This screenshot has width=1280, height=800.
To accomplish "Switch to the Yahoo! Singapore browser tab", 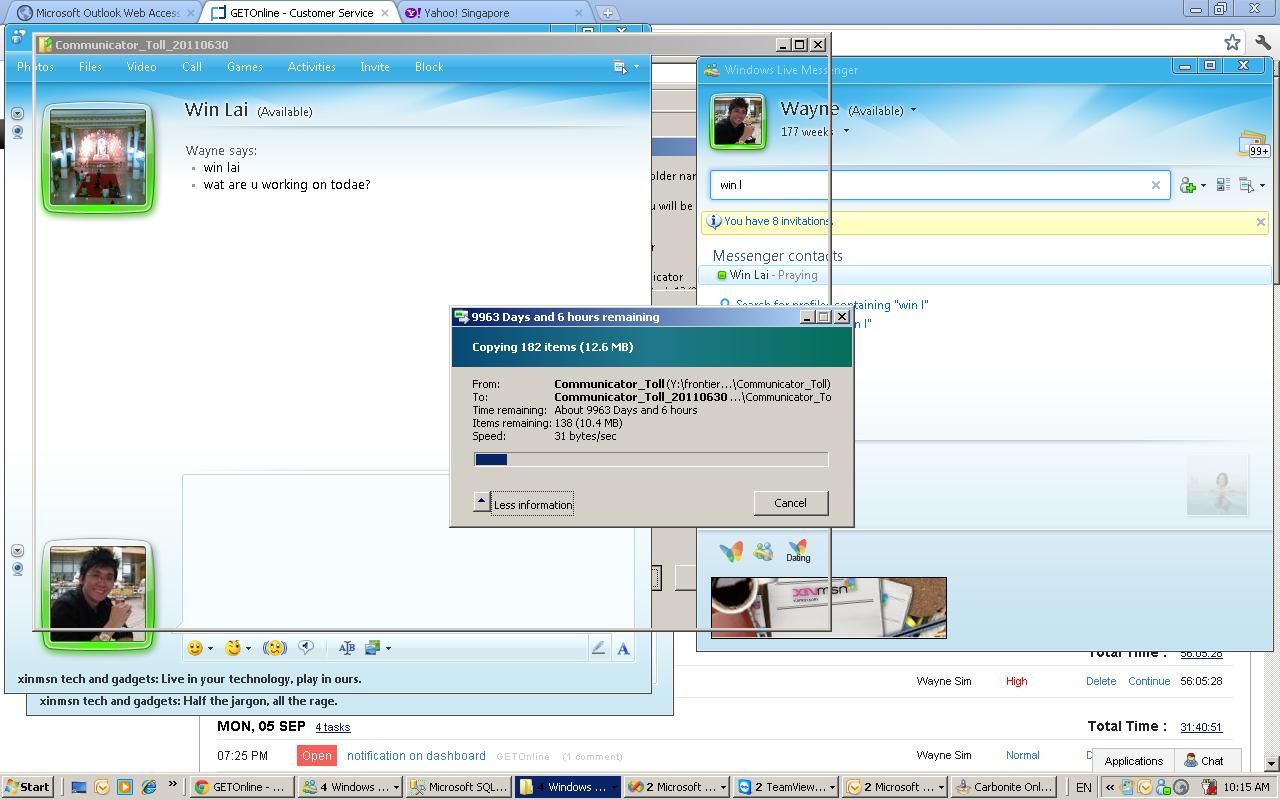I will (x=495, y=13).
